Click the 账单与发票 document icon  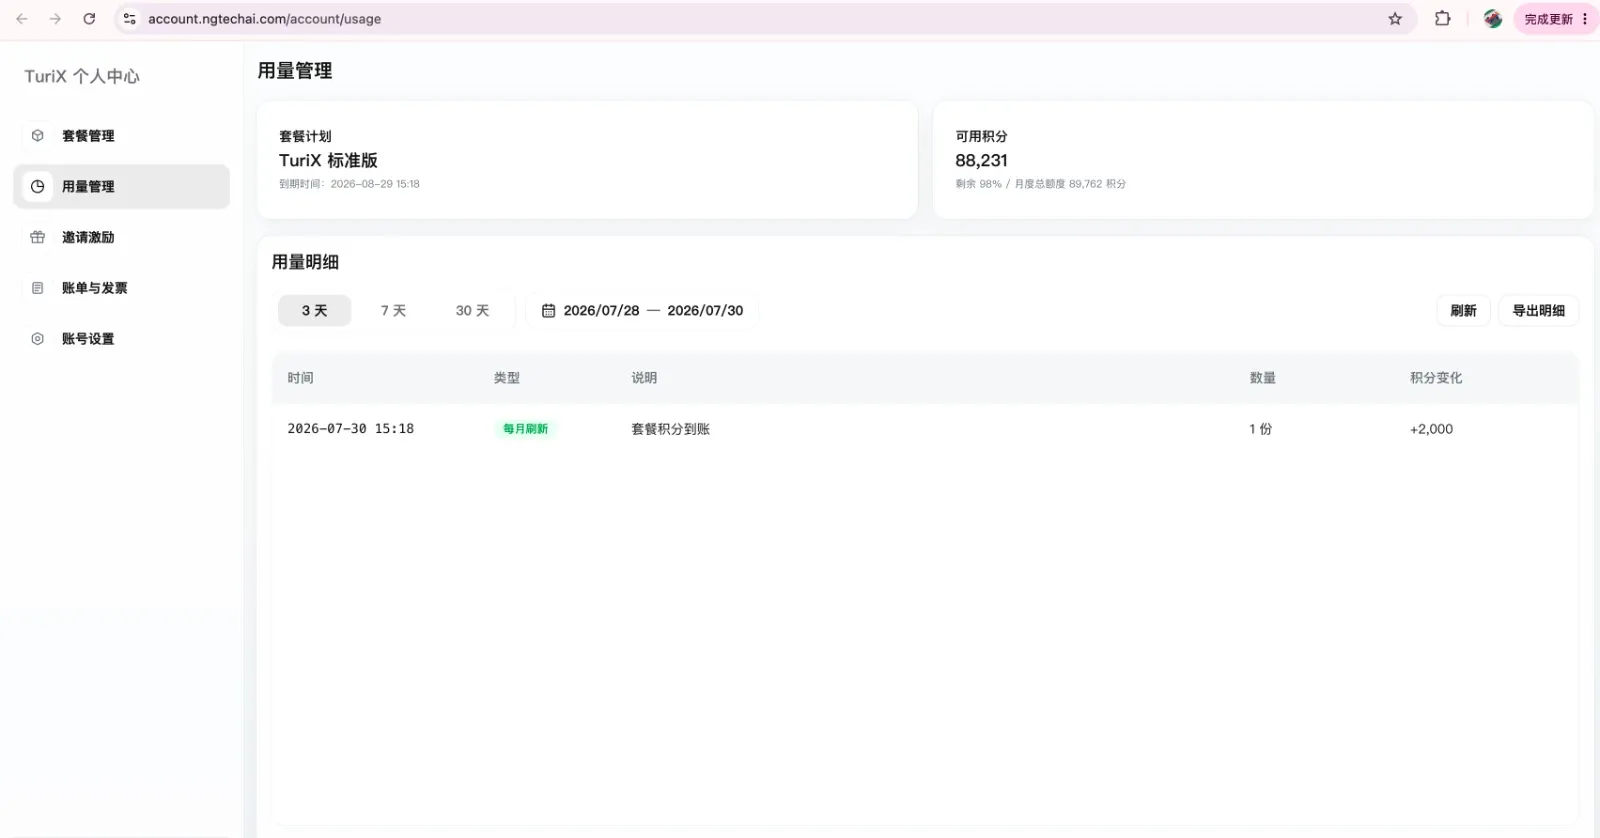38,288
